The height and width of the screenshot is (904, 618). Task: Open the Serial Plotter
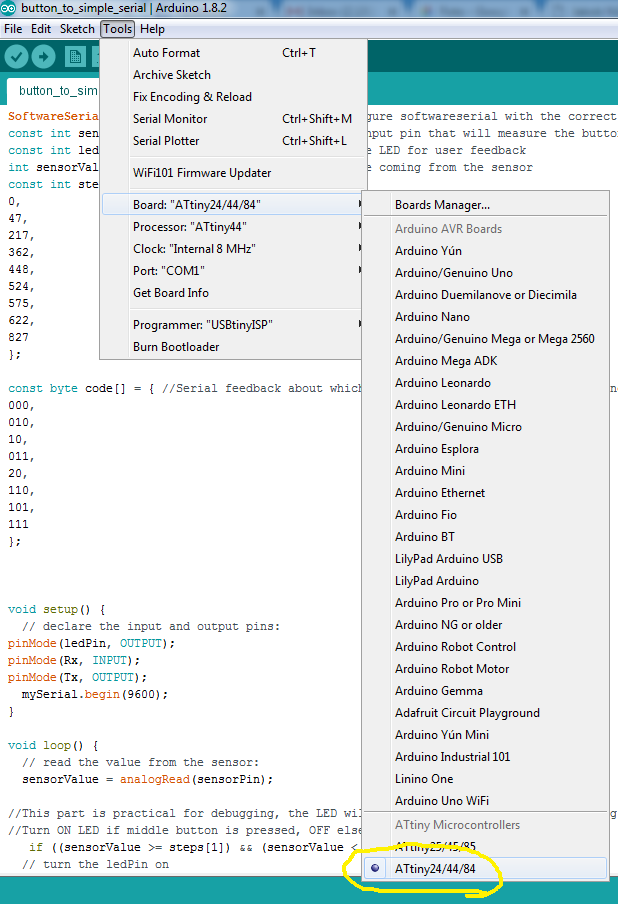click(231, 140)
